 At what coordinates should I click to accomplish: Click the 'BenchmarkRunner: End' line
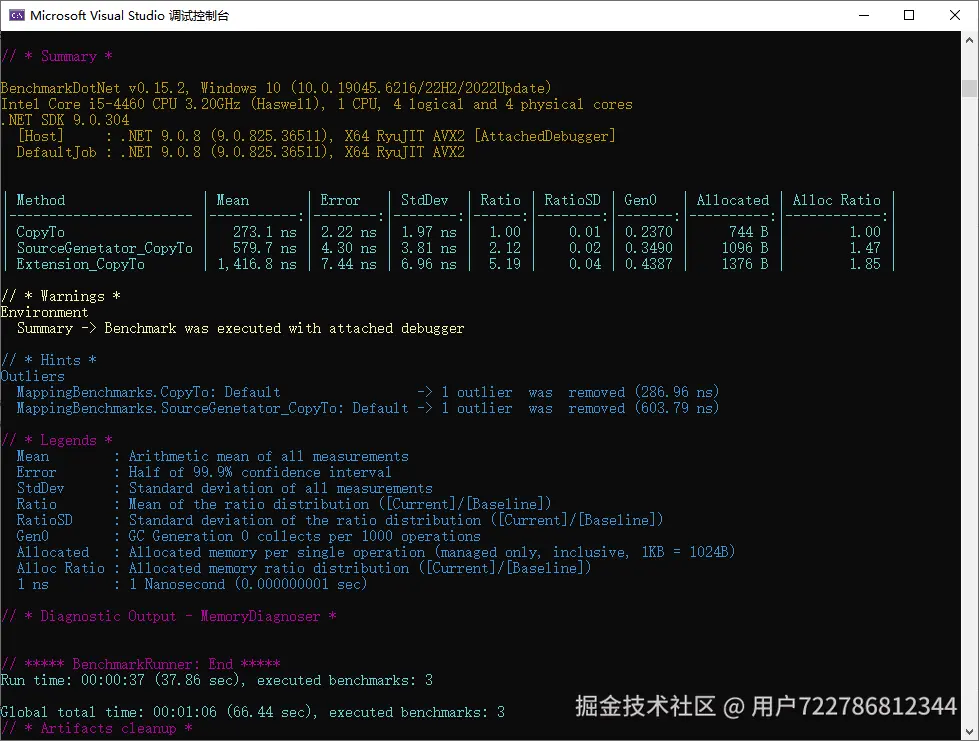pos(140,664)
